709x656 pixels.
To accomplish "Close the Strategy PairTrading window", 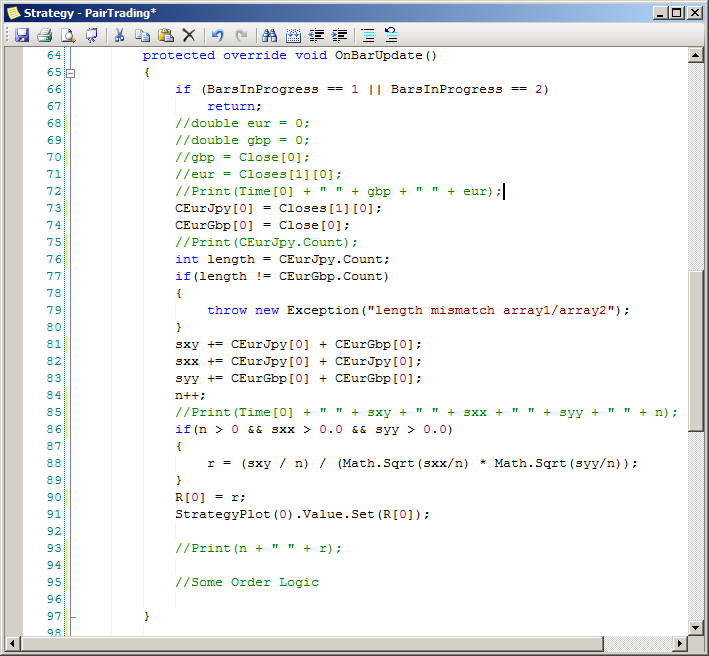I will 694,13.
